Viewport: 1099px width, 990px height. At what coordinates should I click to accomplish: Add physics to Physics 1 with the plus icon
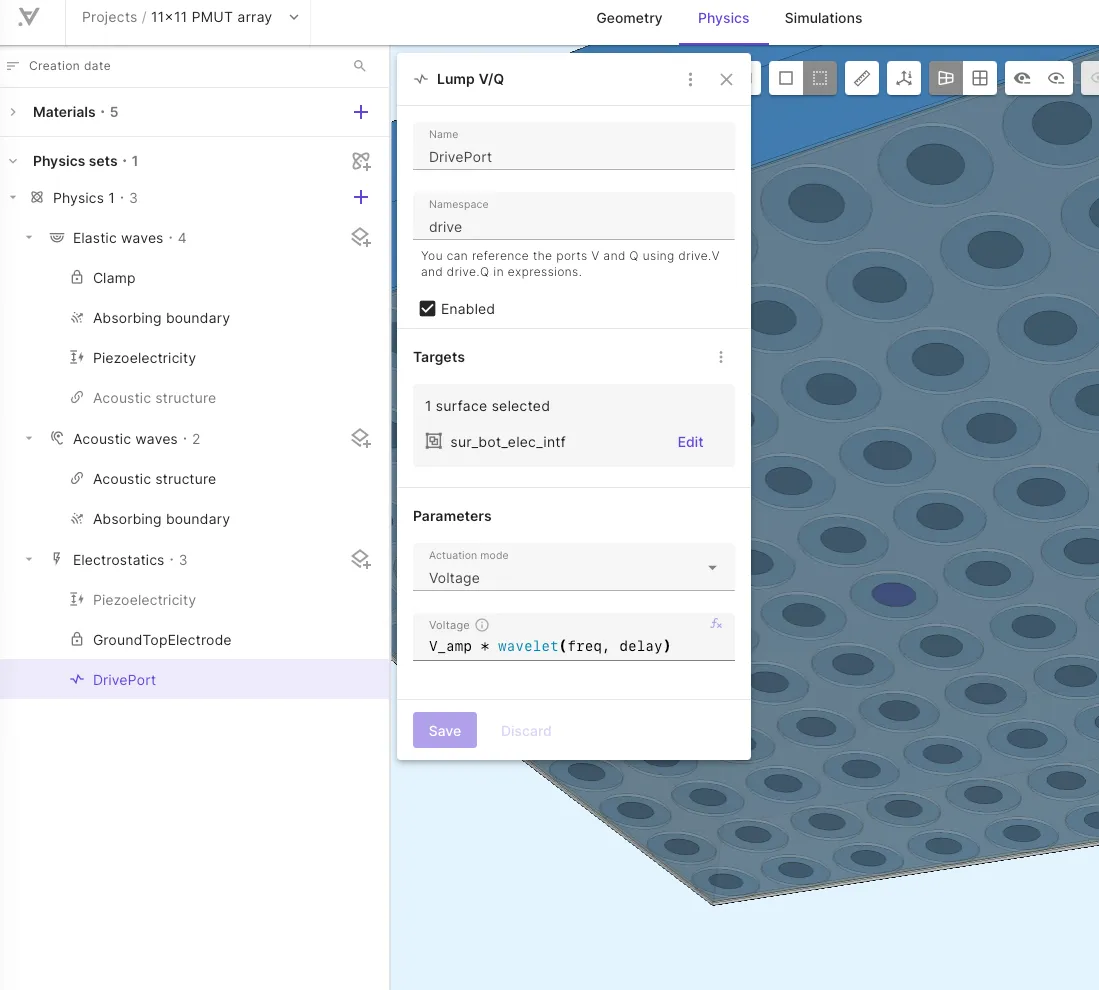pyautogui.click(x=361, y=198)
